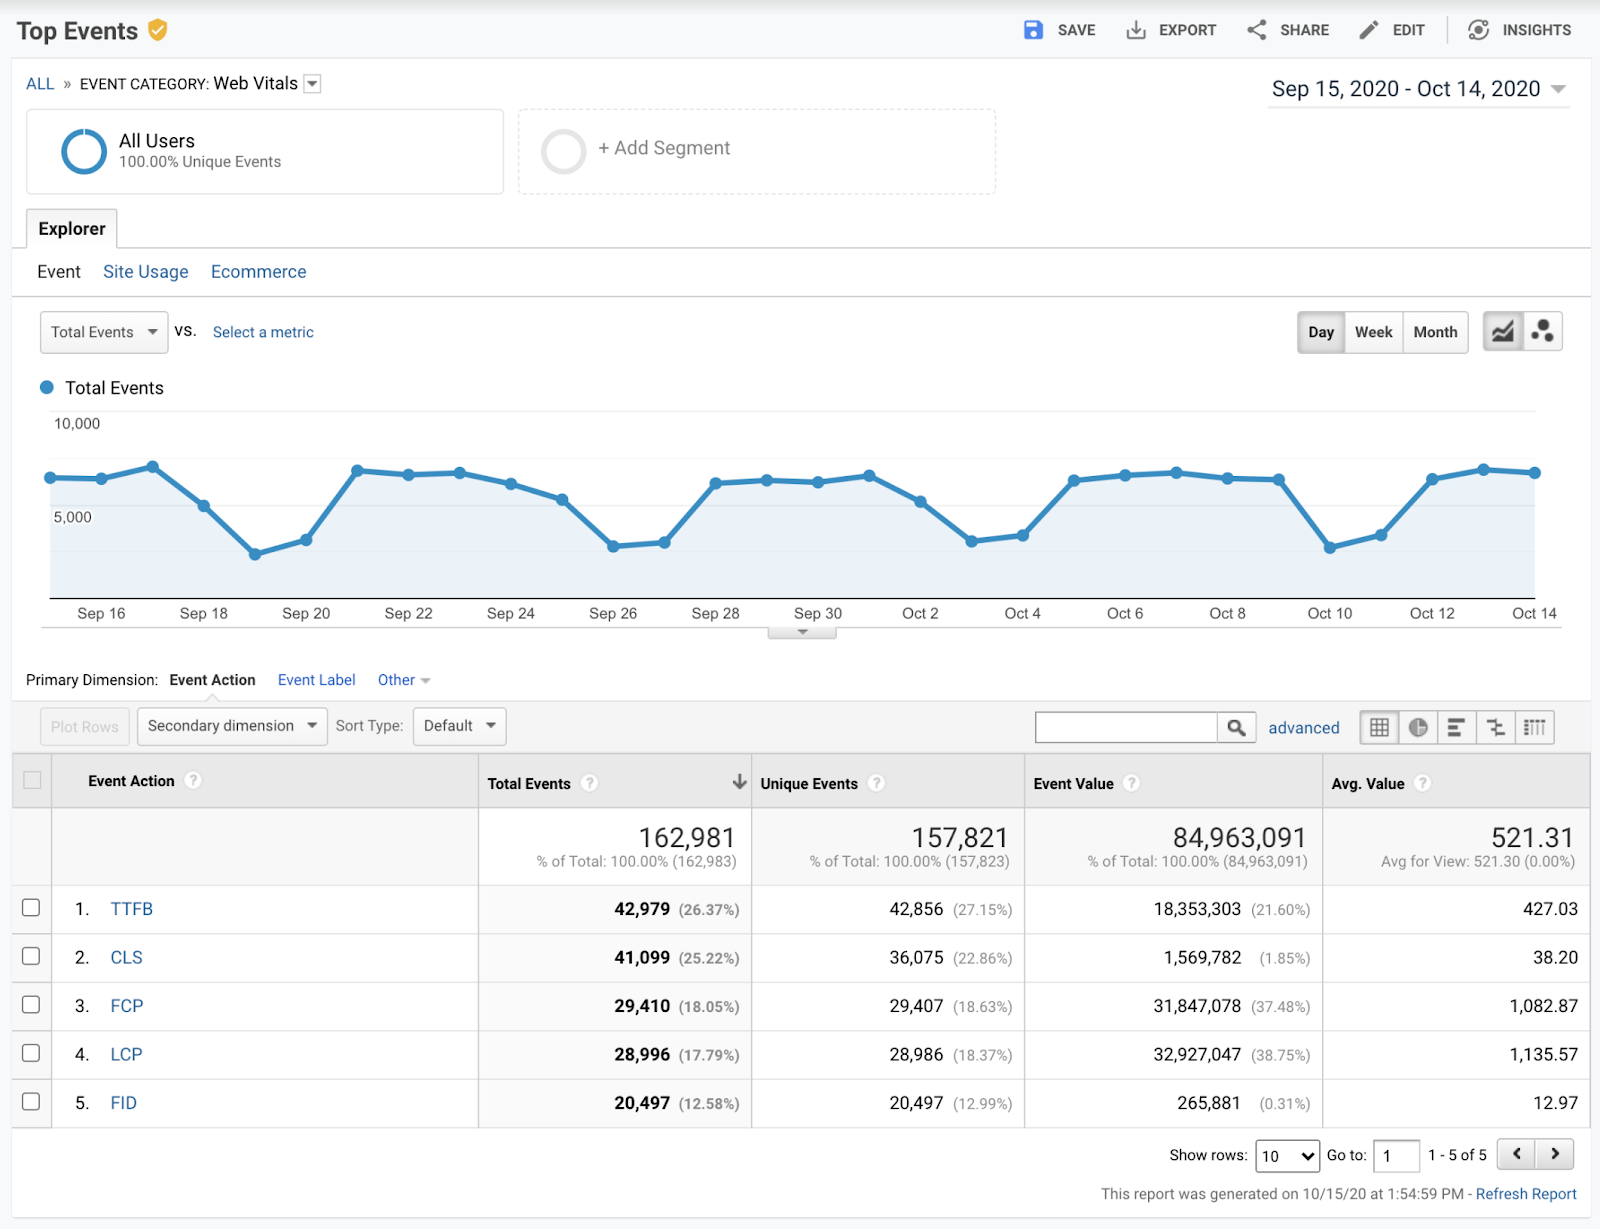The image size is (1600, 1229).
Task: Switch table to Comparison view
Action: pyautogui.click(x=1495, y=727)
